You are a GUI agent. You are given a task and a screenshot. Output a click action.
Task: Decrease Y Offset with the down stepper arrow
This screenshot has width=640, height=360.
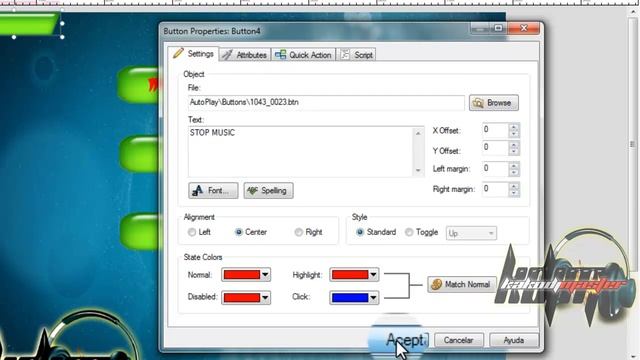(x=514, y=151)
